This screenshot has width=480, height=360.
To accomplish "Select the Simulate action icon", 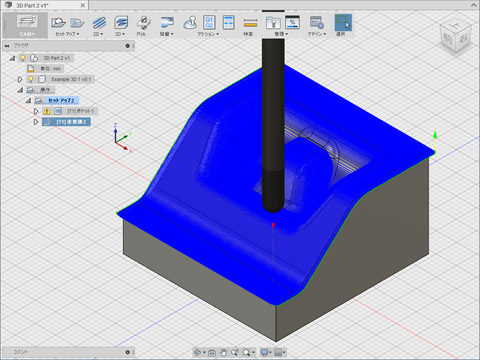I will 190,23.
